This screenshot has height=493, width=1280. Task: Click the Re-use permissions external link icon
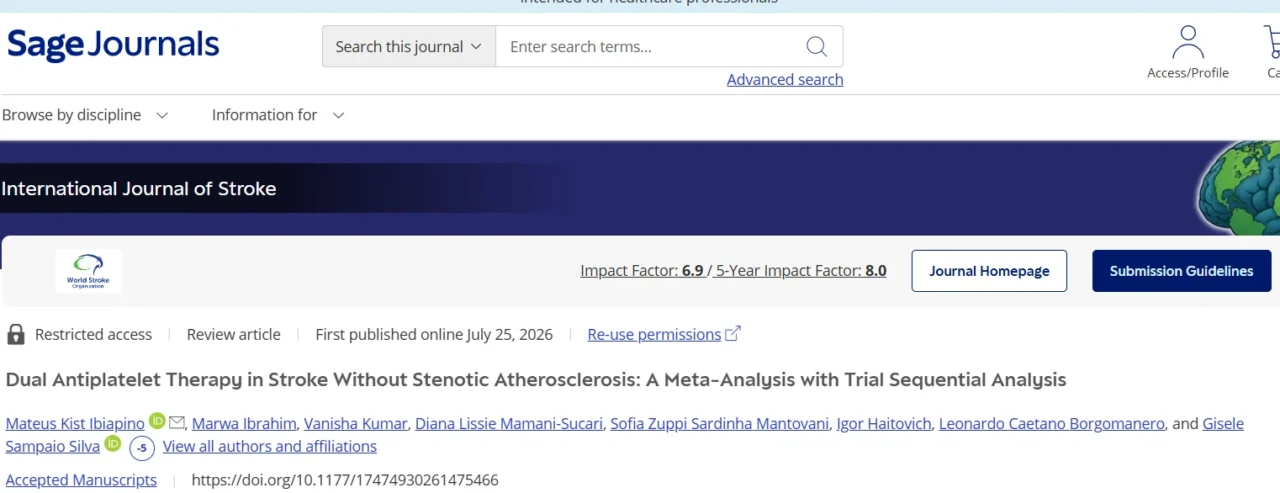click(733, 334)
